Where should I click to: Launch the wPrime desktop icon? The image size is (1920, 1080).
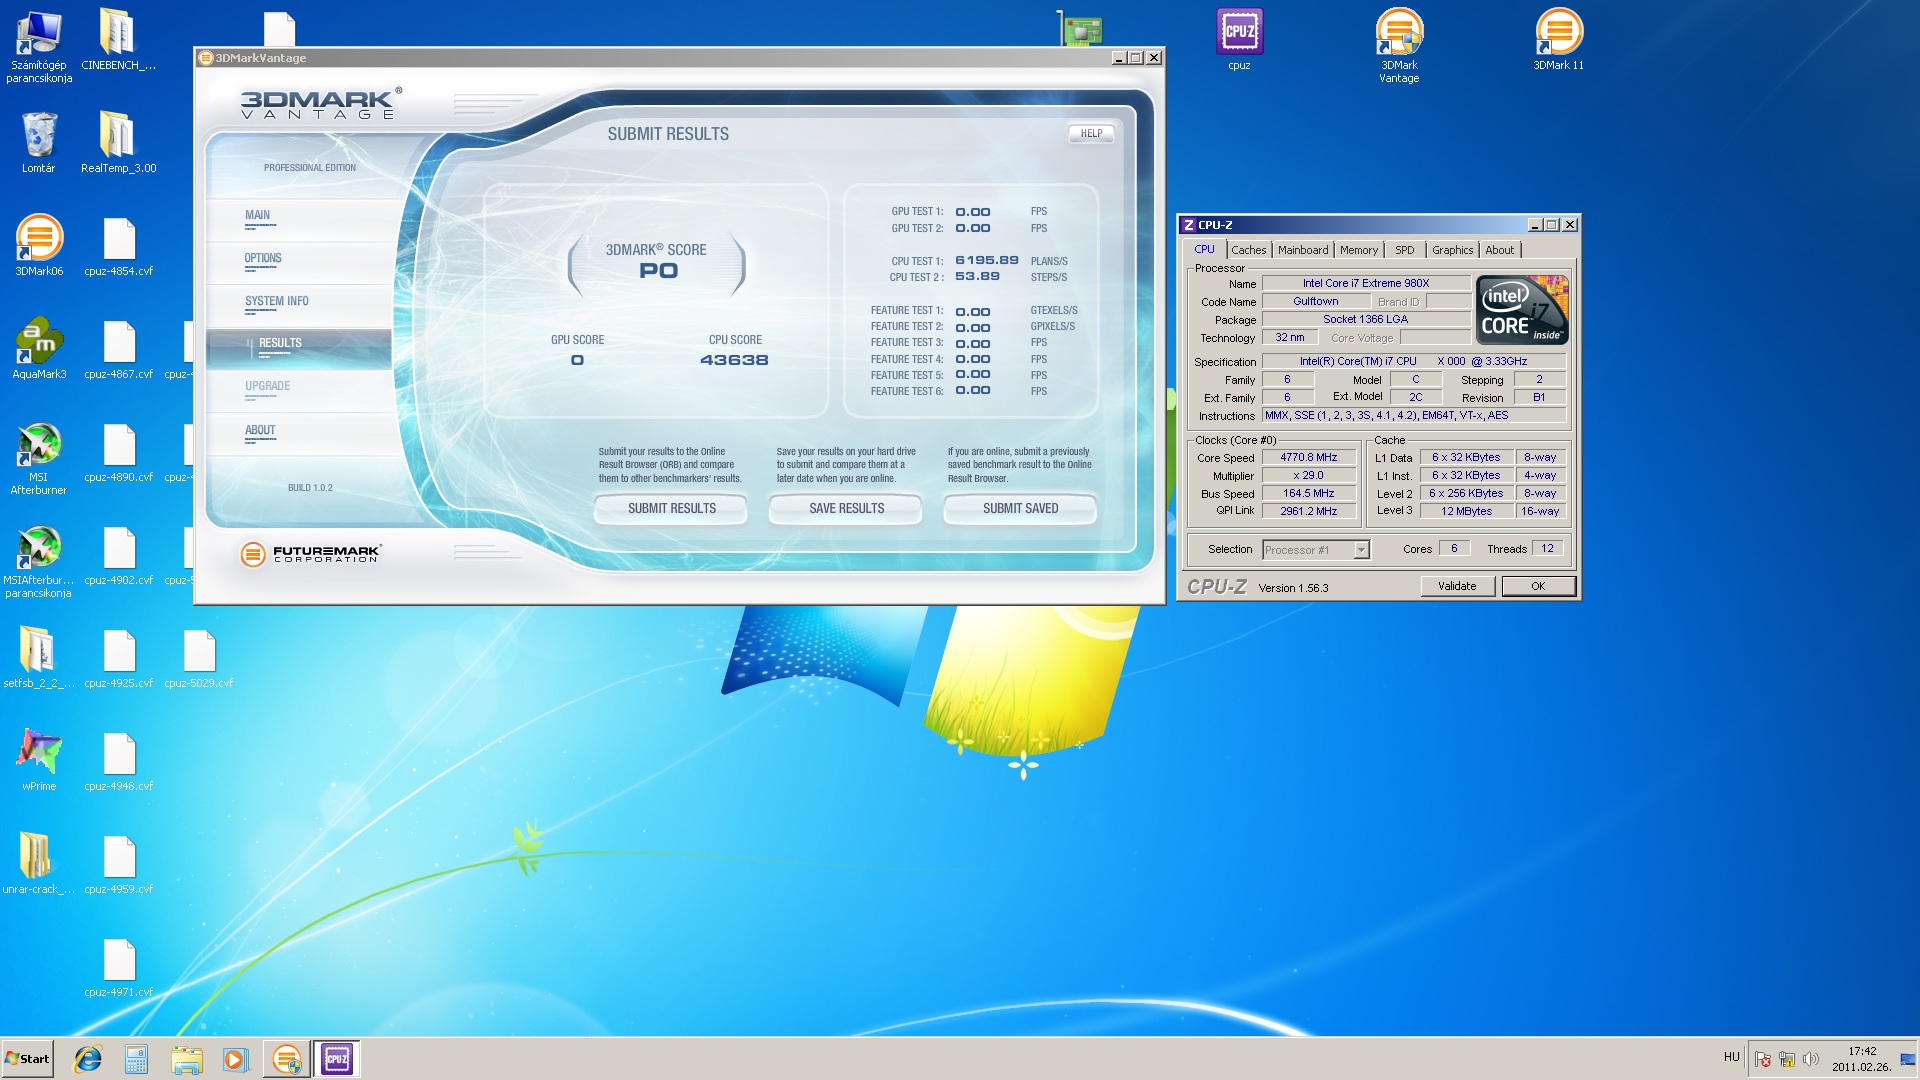tap(39, 761)
